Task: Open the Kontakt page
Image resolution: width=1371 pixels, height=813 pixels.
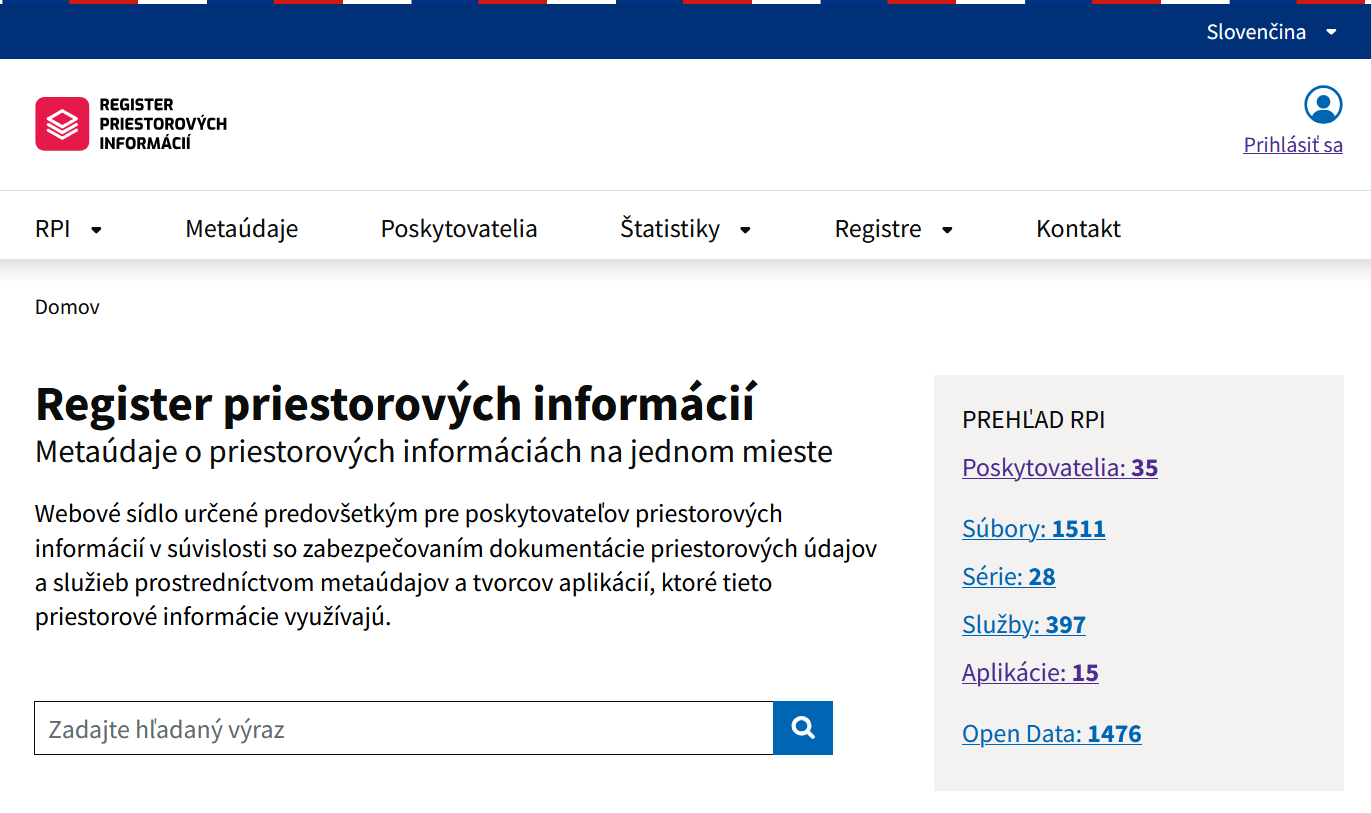Action: [1078, 229]
